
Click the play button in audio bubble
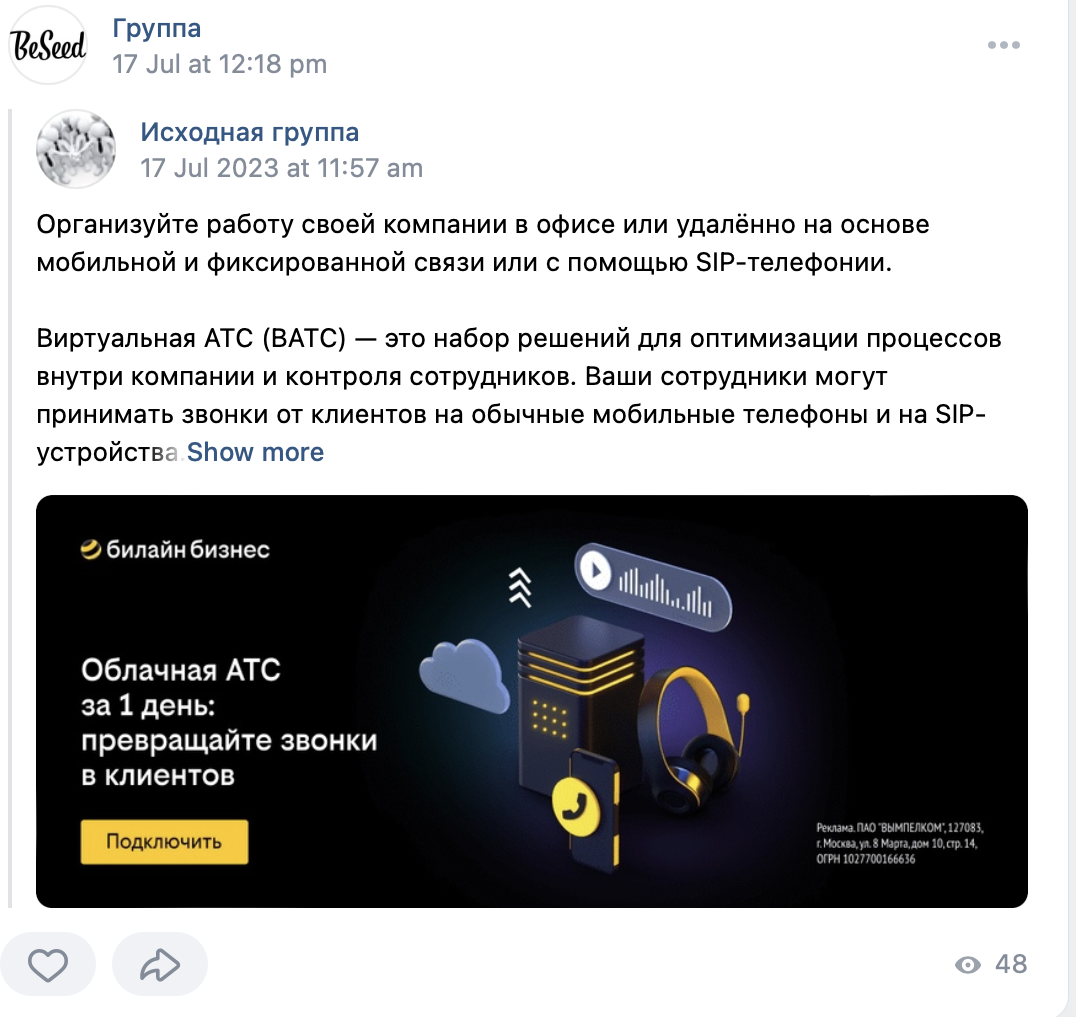point(595,571)
